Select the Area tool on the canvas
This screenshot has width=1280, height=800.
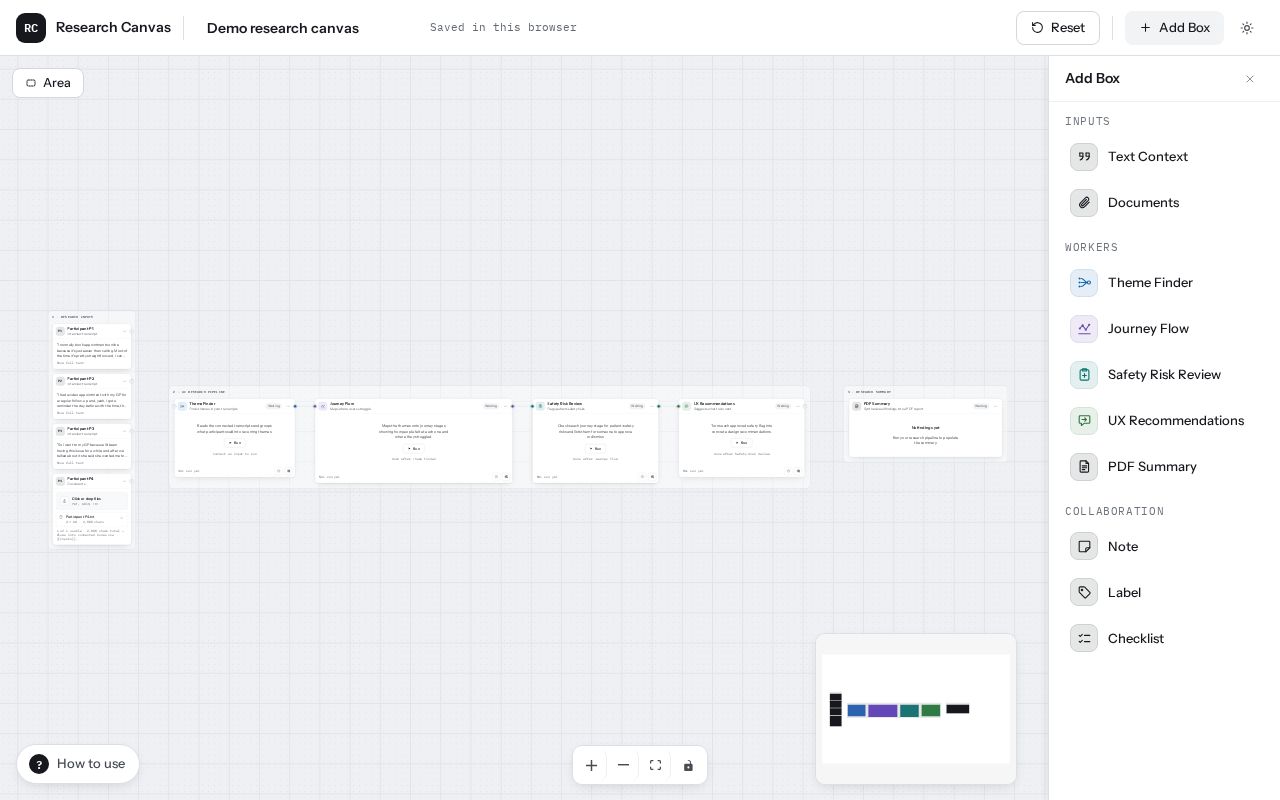point(48,83)
